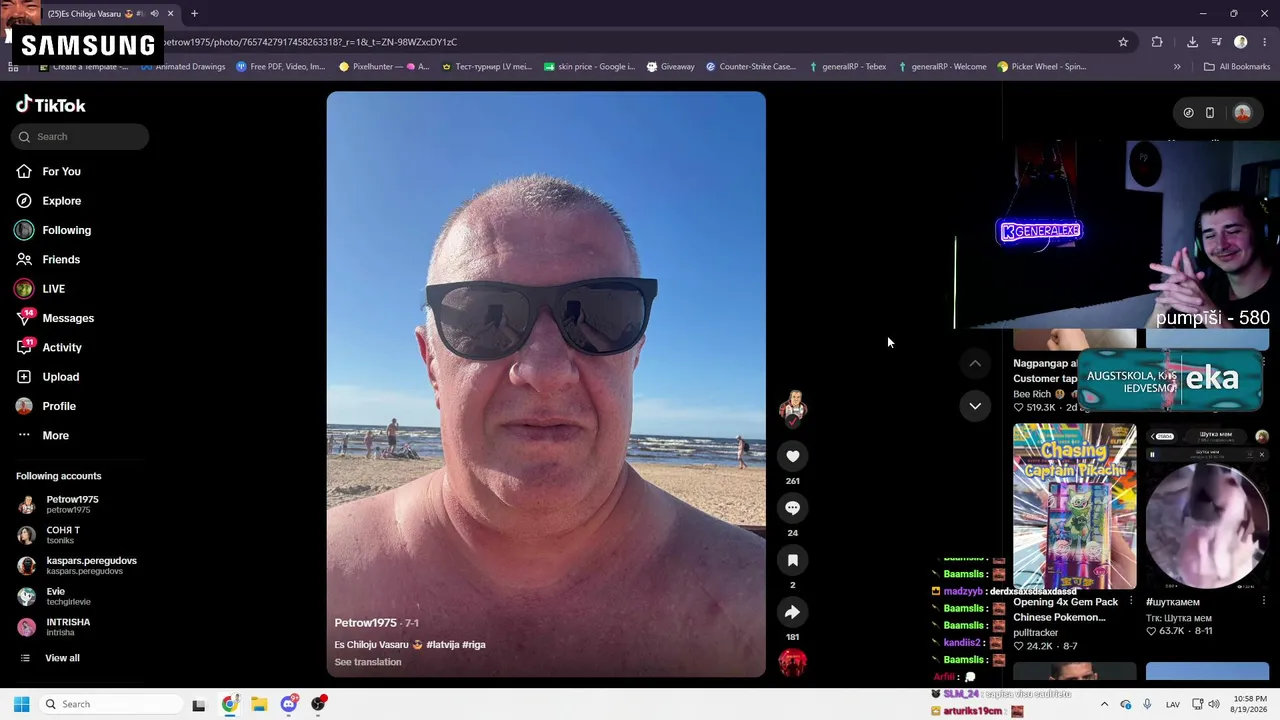Open the Pixelhunter bookmark
The image size is (1280, 720).
[384, 67]
